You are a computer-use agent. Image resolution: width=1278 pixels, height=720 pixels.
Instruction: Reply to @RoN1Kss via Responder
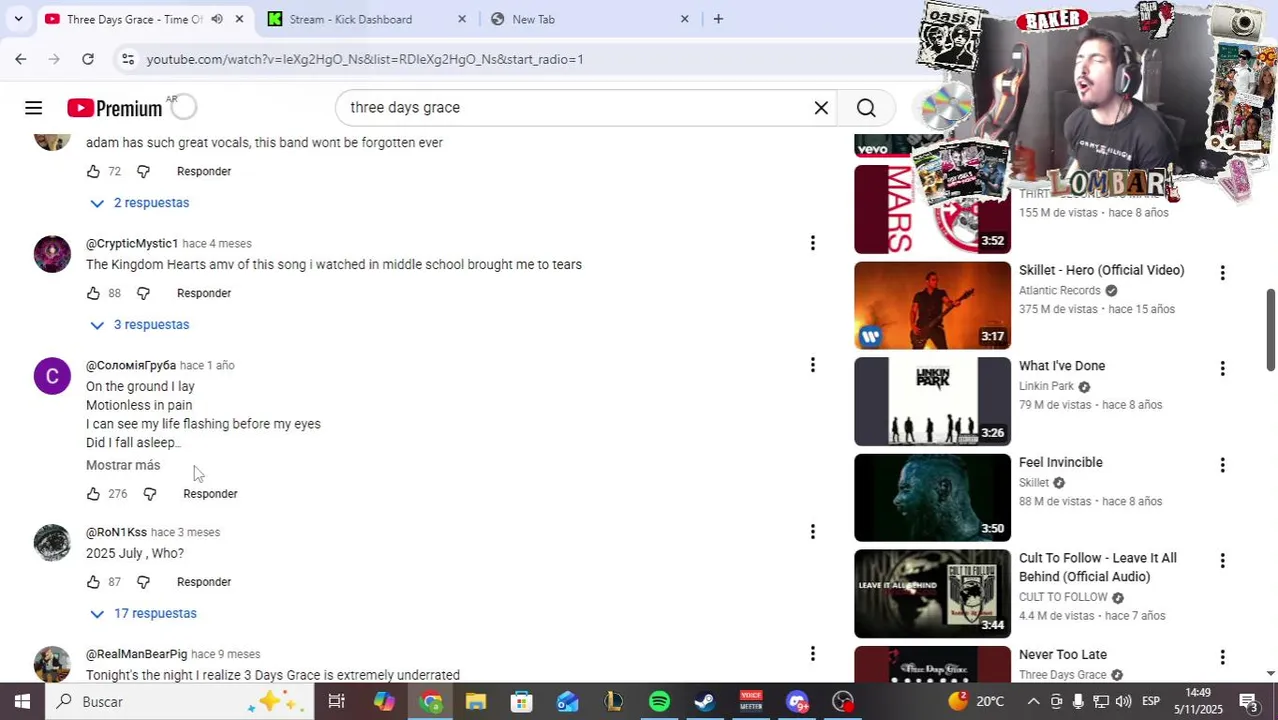(204, 582)
